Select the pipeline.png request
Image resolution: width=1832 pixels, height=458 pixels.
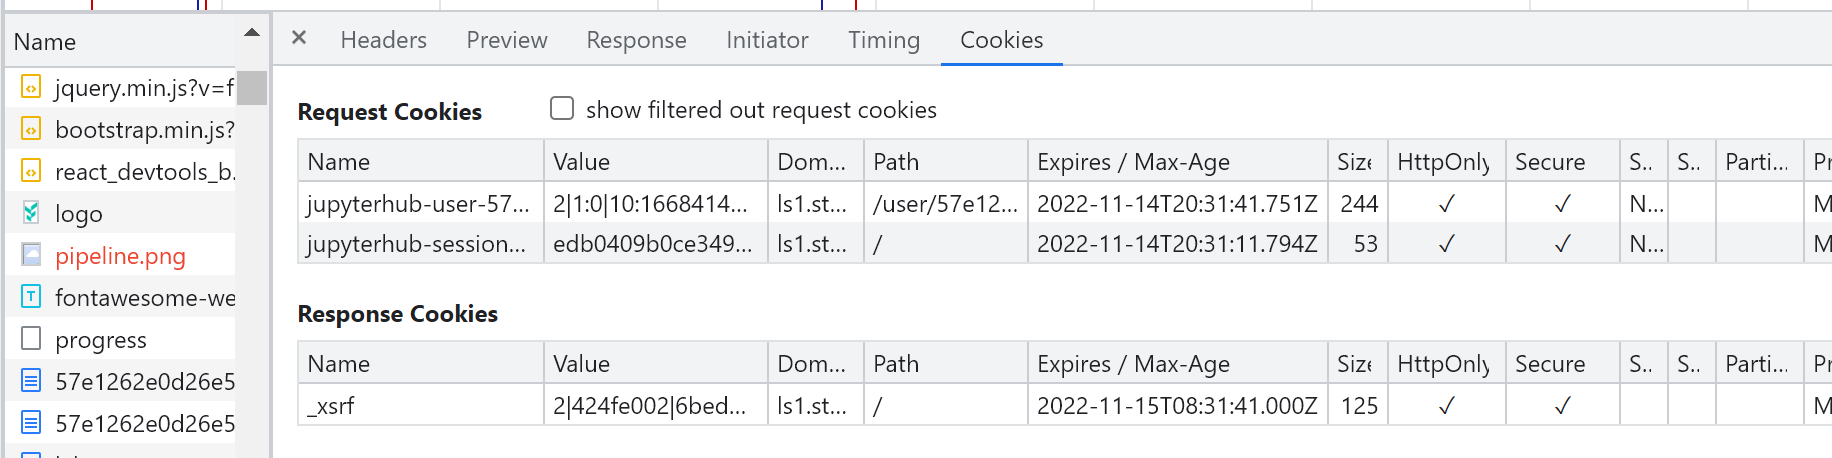tap(121, 256)
